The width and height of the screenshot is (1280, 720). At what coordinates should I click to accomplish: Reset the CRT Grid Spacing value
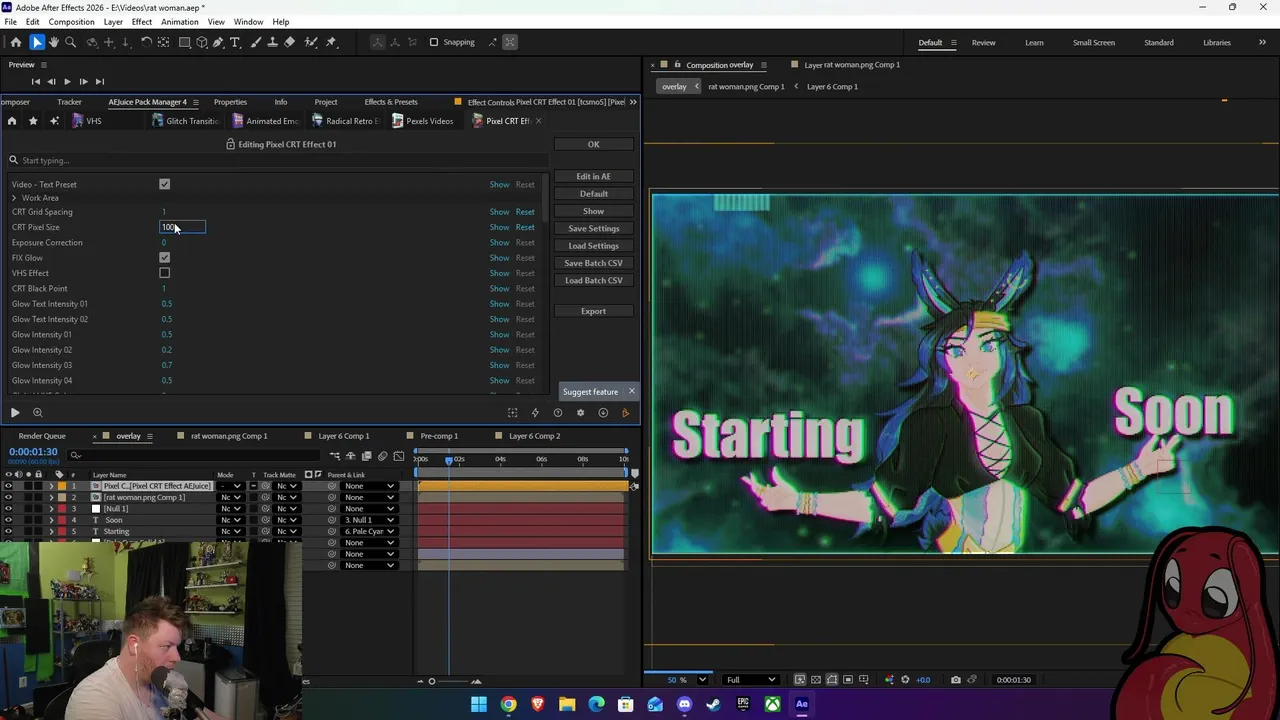525,212
